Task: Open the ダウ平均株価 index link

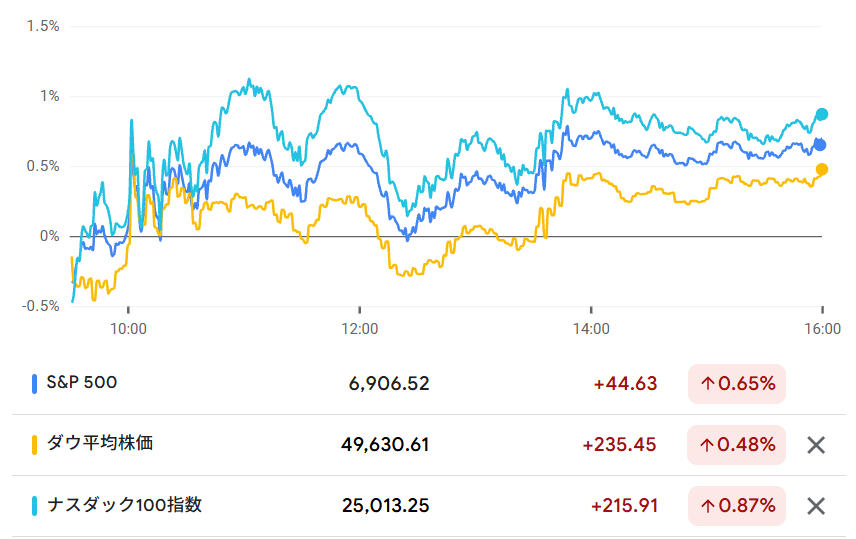Action: coord(100,444)
